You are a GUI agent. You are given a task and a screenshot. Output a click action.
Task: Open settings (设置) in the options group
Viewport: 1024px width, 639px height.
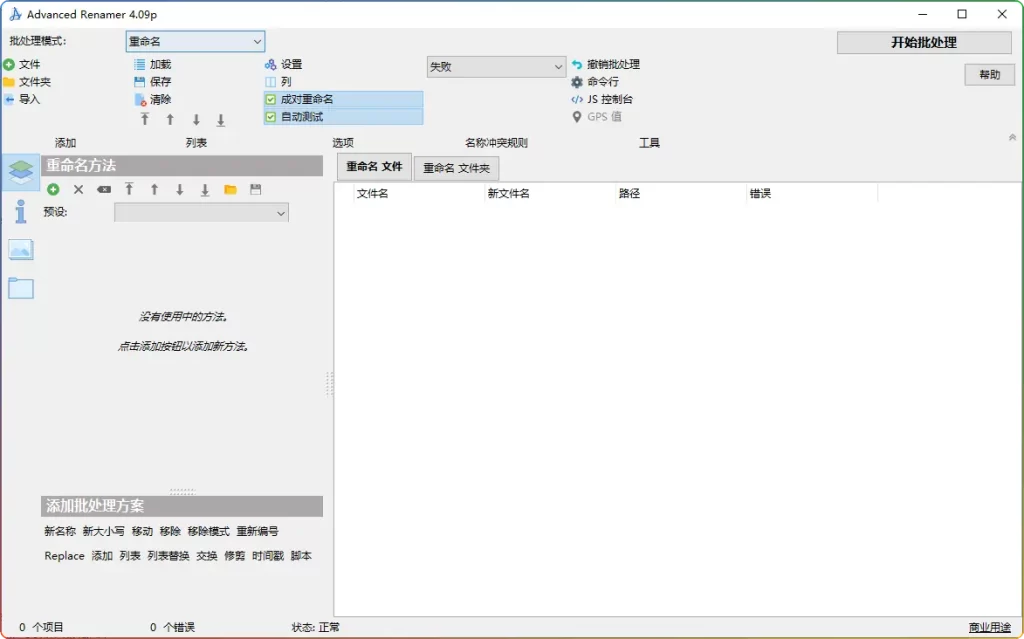click(270, 65)
